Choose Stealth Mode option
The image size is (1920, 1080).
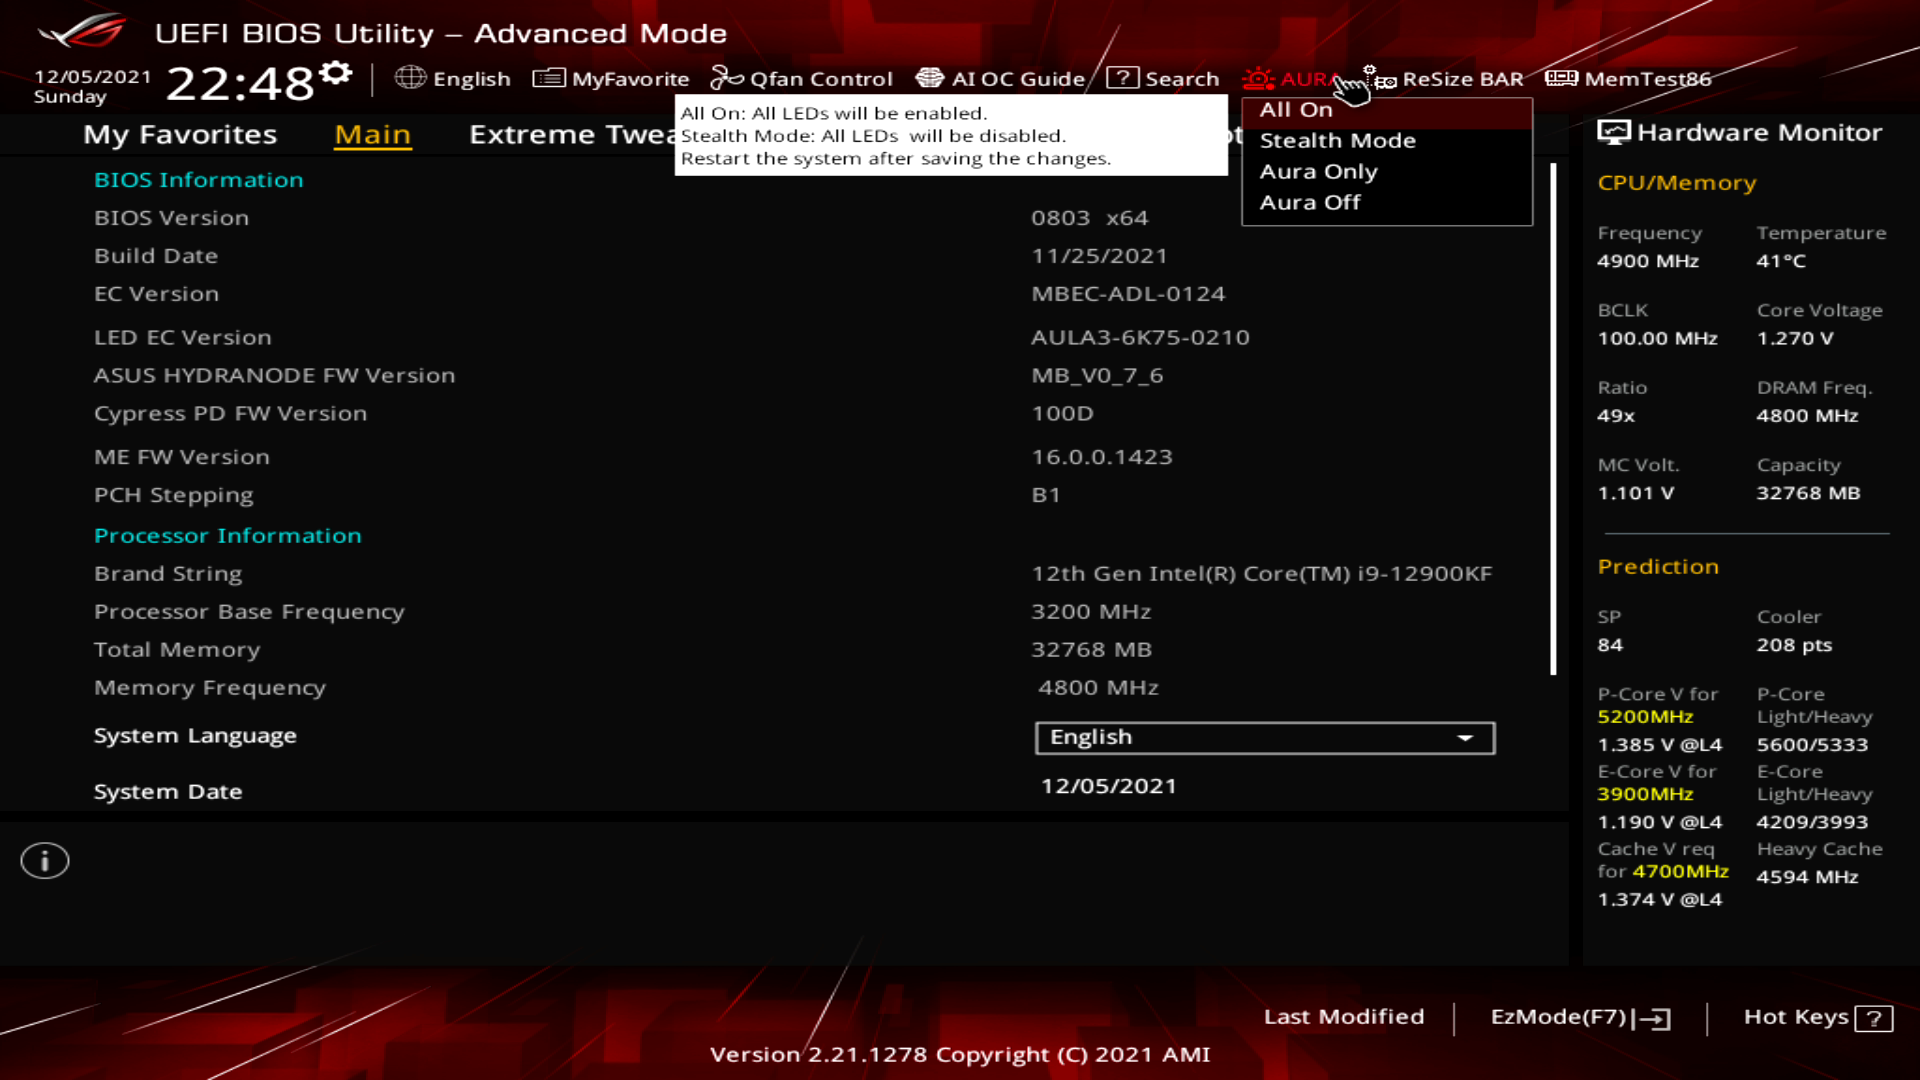tap(1337, 141)
